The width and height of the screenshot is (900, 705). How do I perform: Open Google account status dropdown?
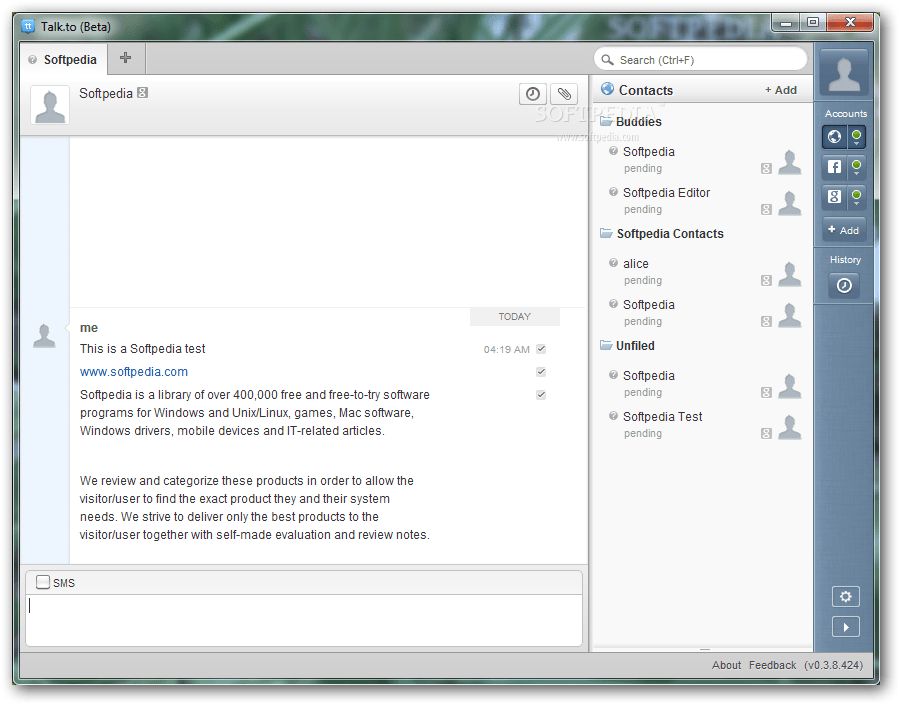[x=856, y=197]
